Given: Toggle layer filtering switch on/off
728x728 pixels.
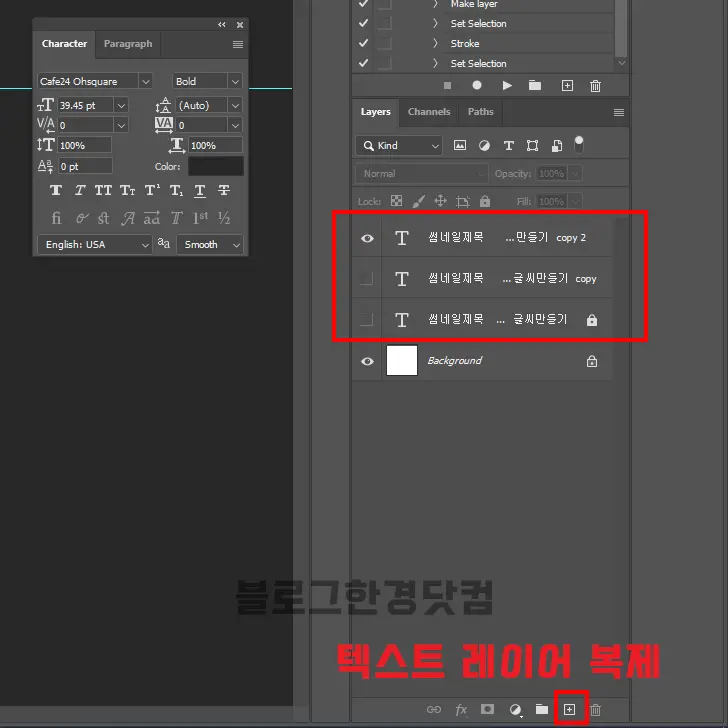Looking at the screenshot, I should pos(579,144).
